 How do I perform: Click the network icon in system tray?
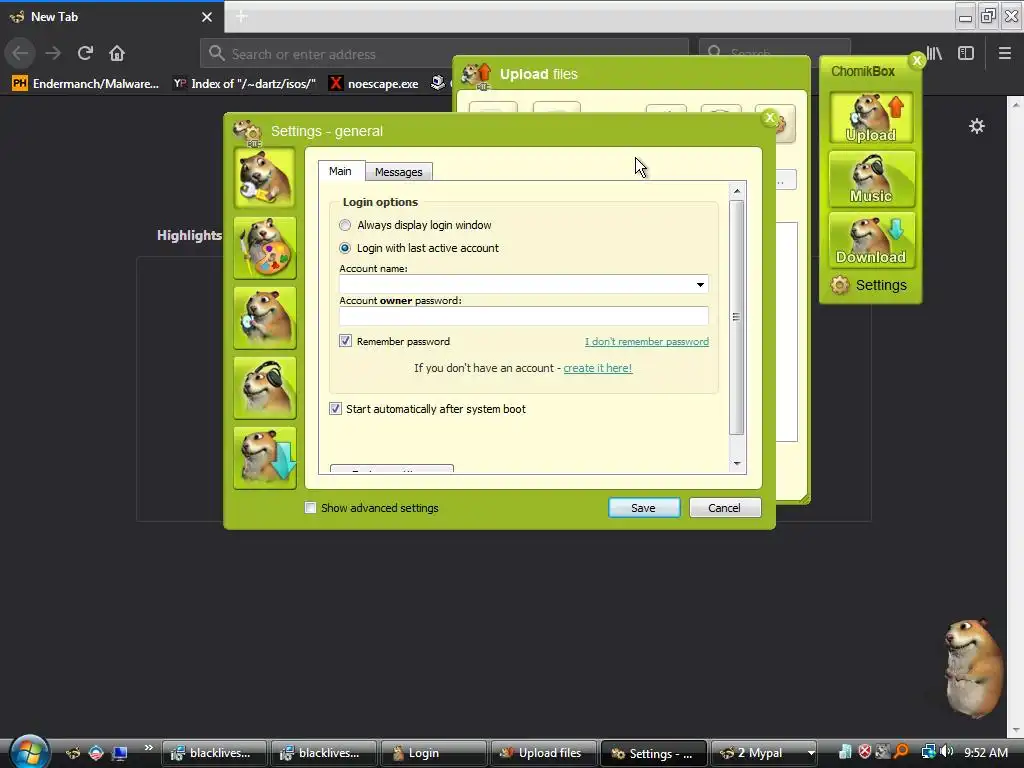pos(928,752)
